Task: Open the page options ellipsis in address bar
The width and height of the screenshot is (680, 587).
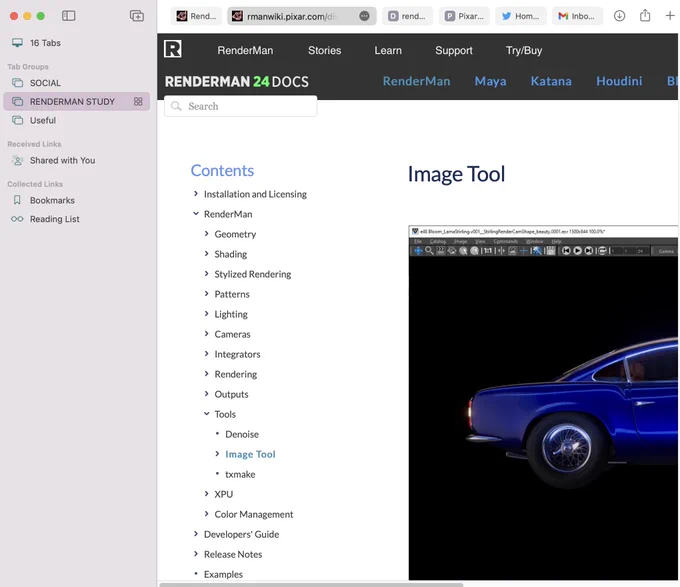Action: coord(364,16)
